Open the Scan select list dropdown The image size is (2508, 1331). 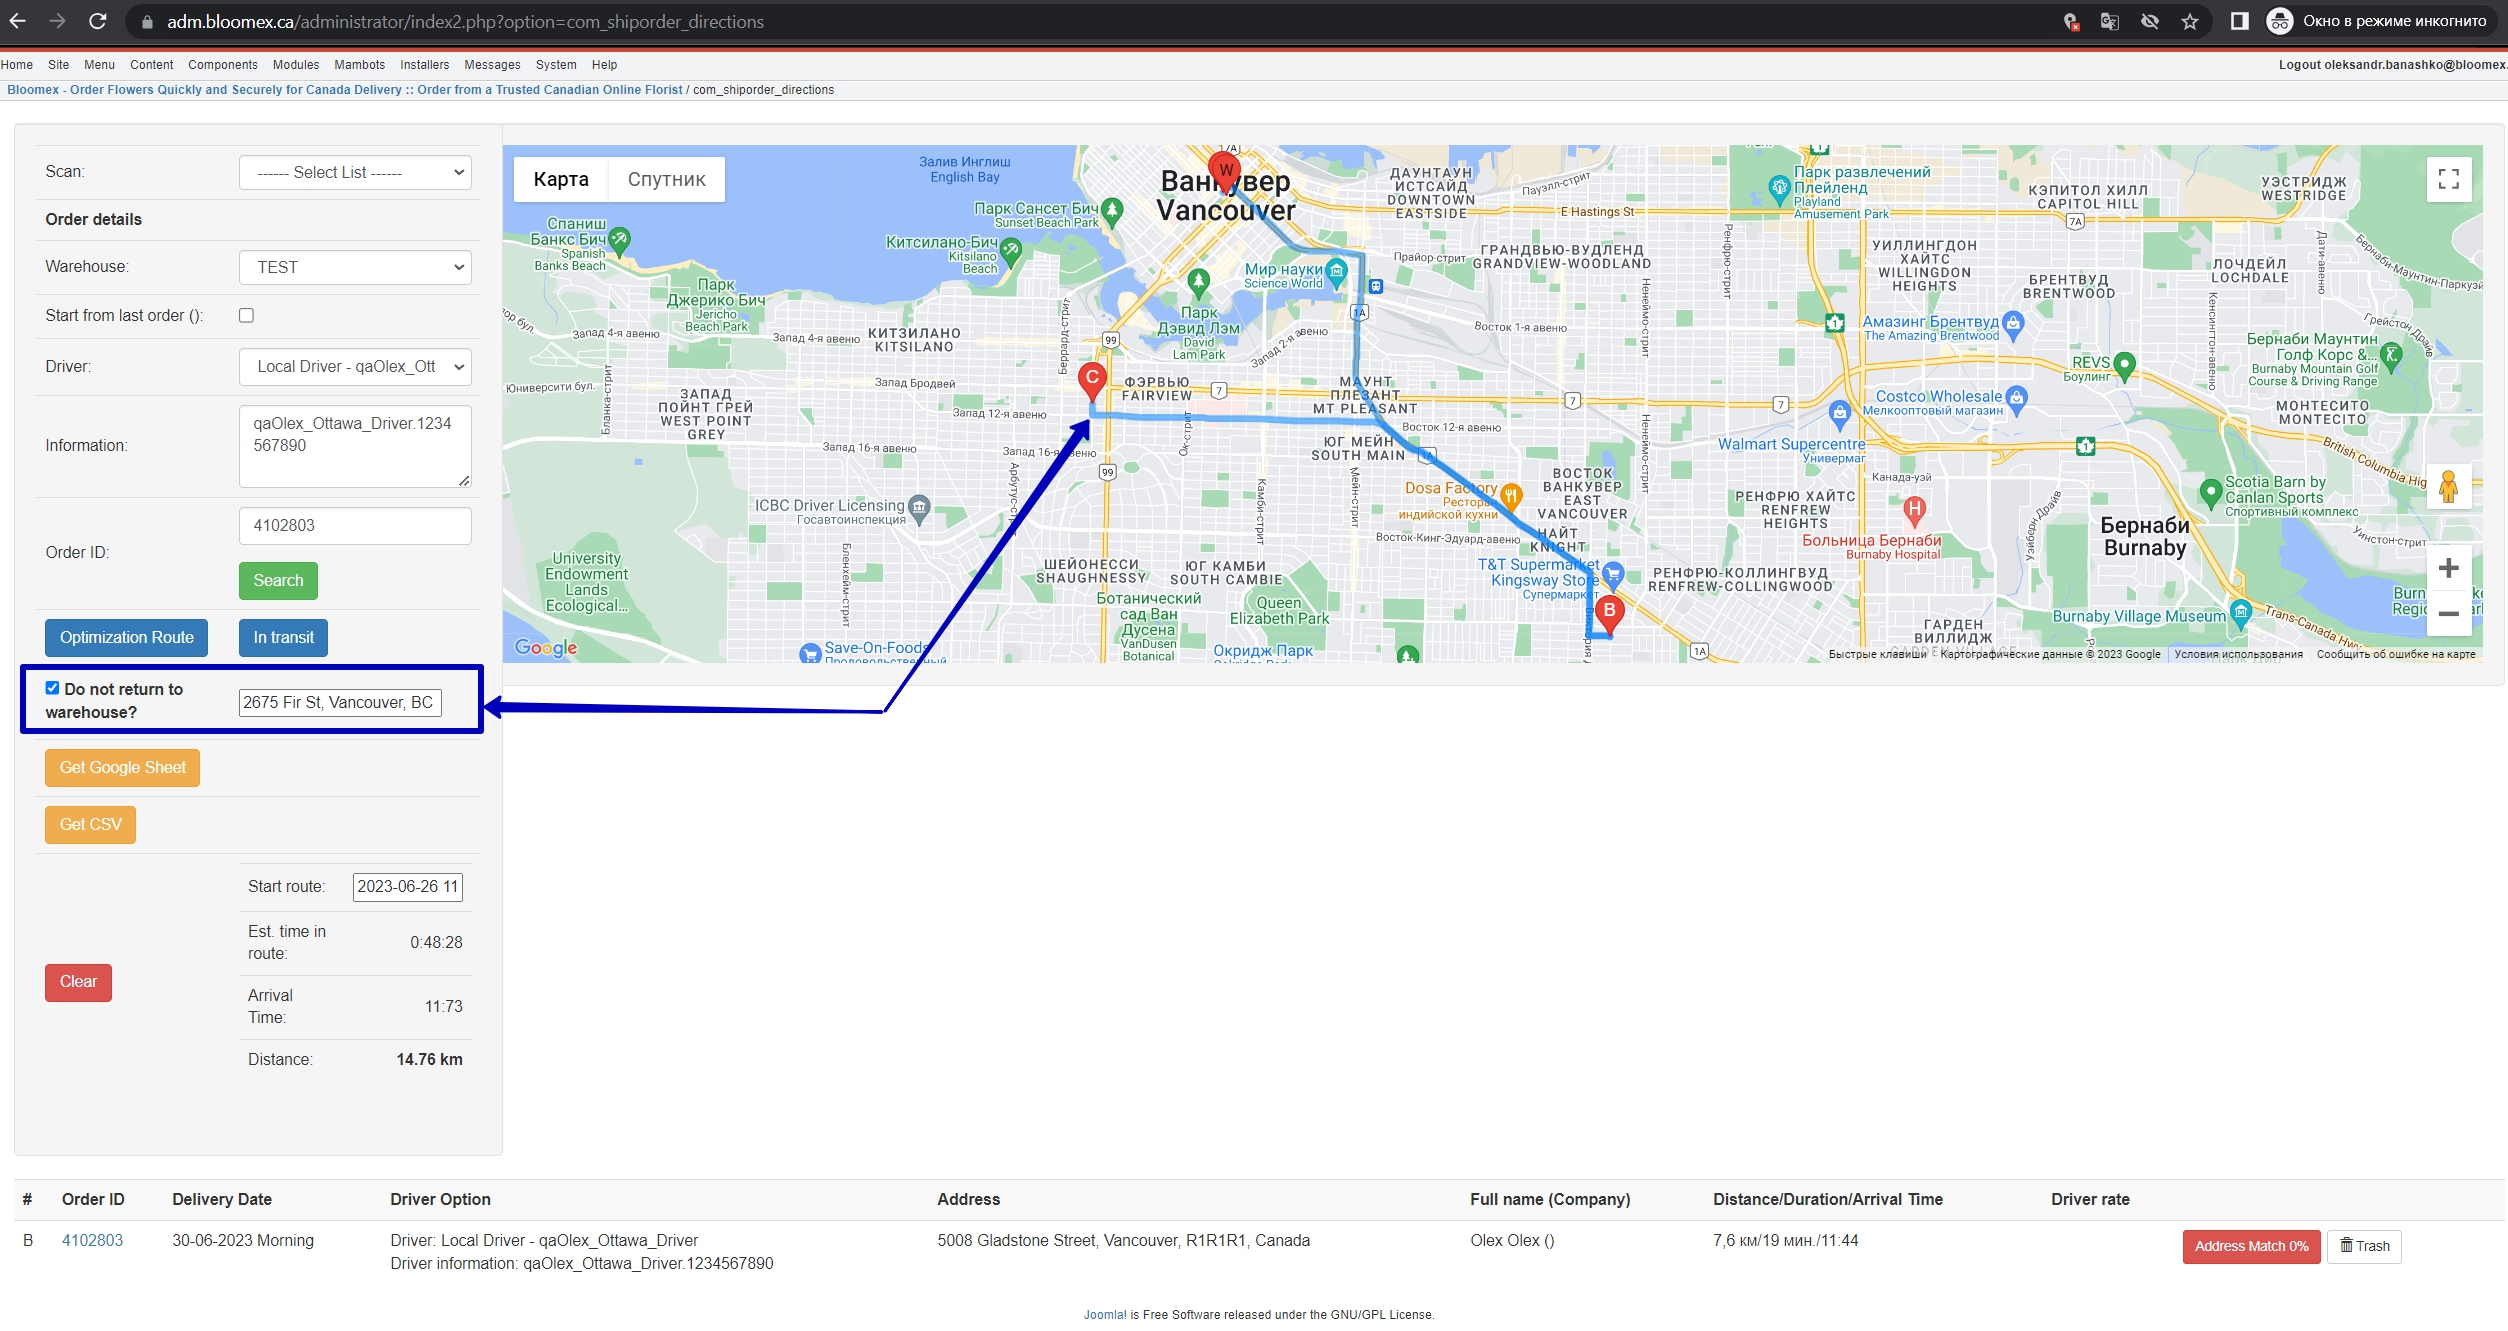click(x=355, y=172)
